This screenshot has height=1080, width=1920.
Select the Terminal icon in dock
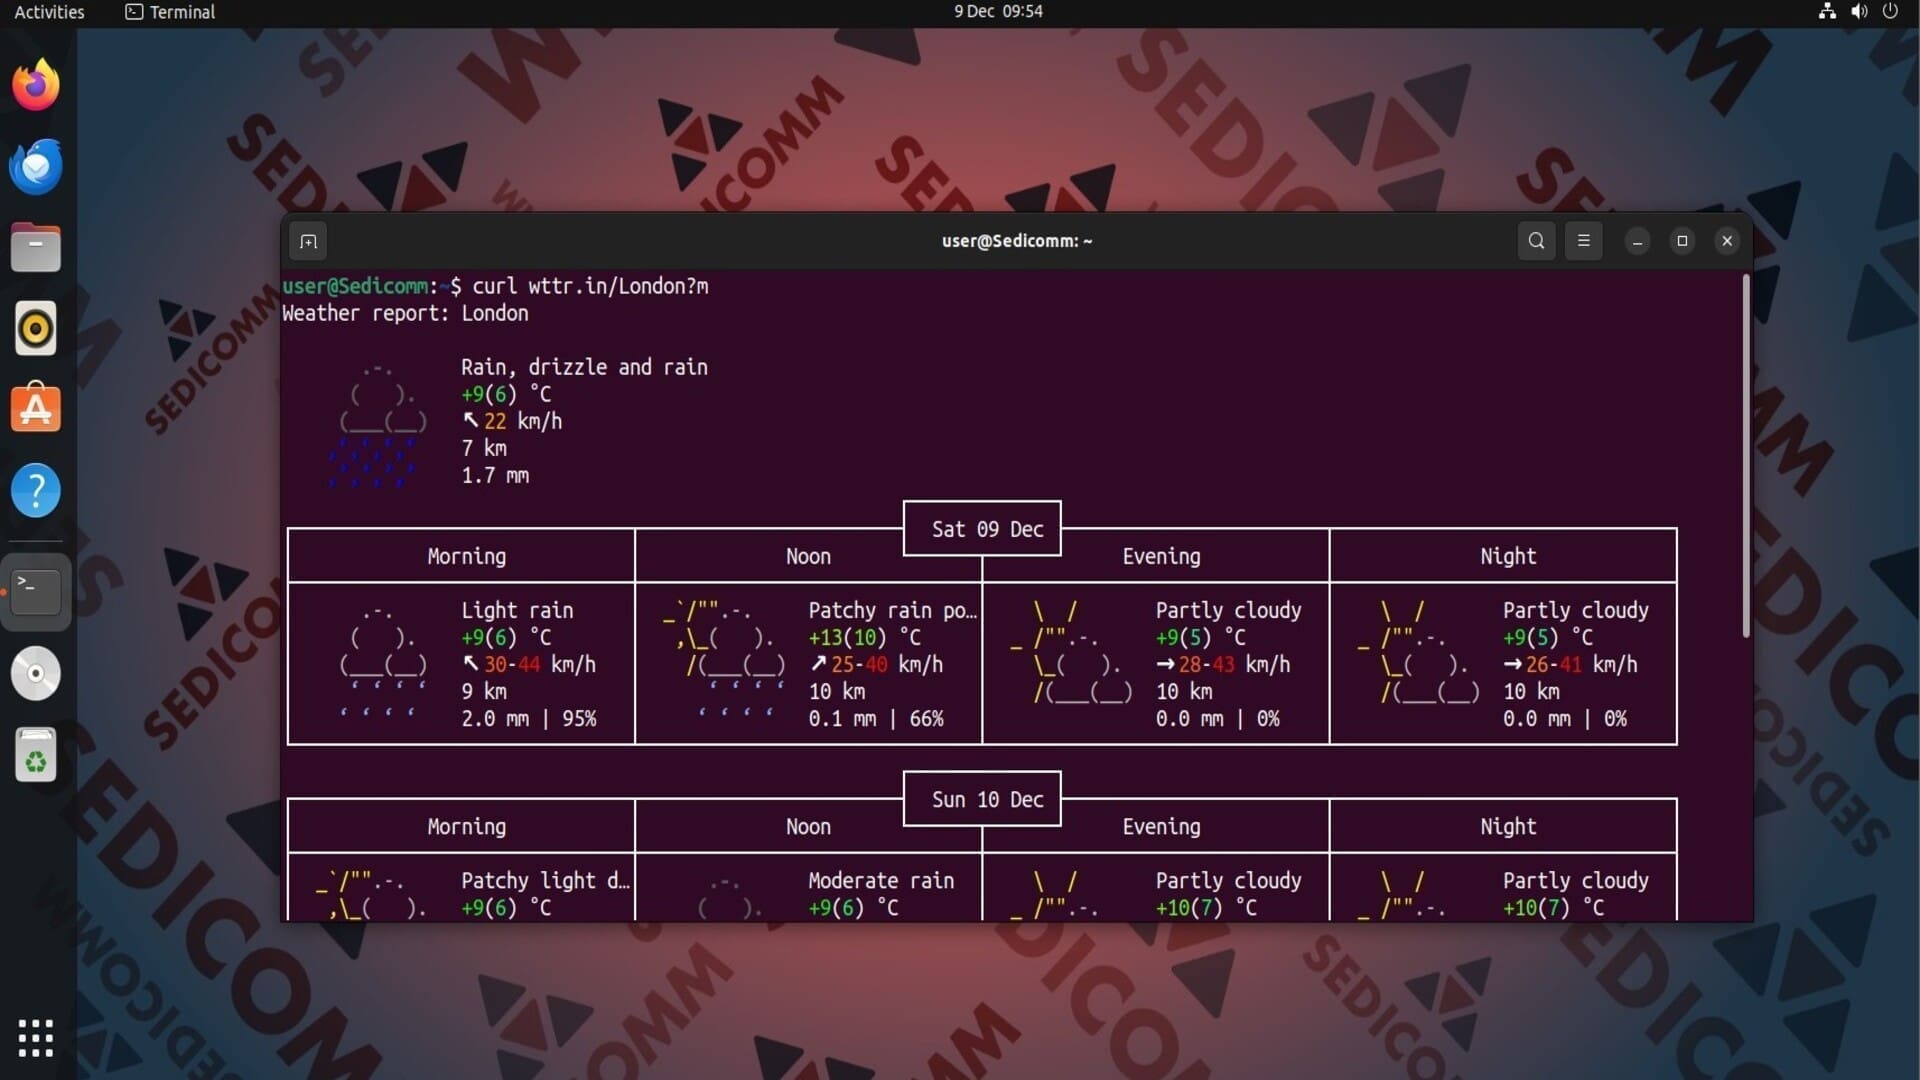[x=36, y=591]
